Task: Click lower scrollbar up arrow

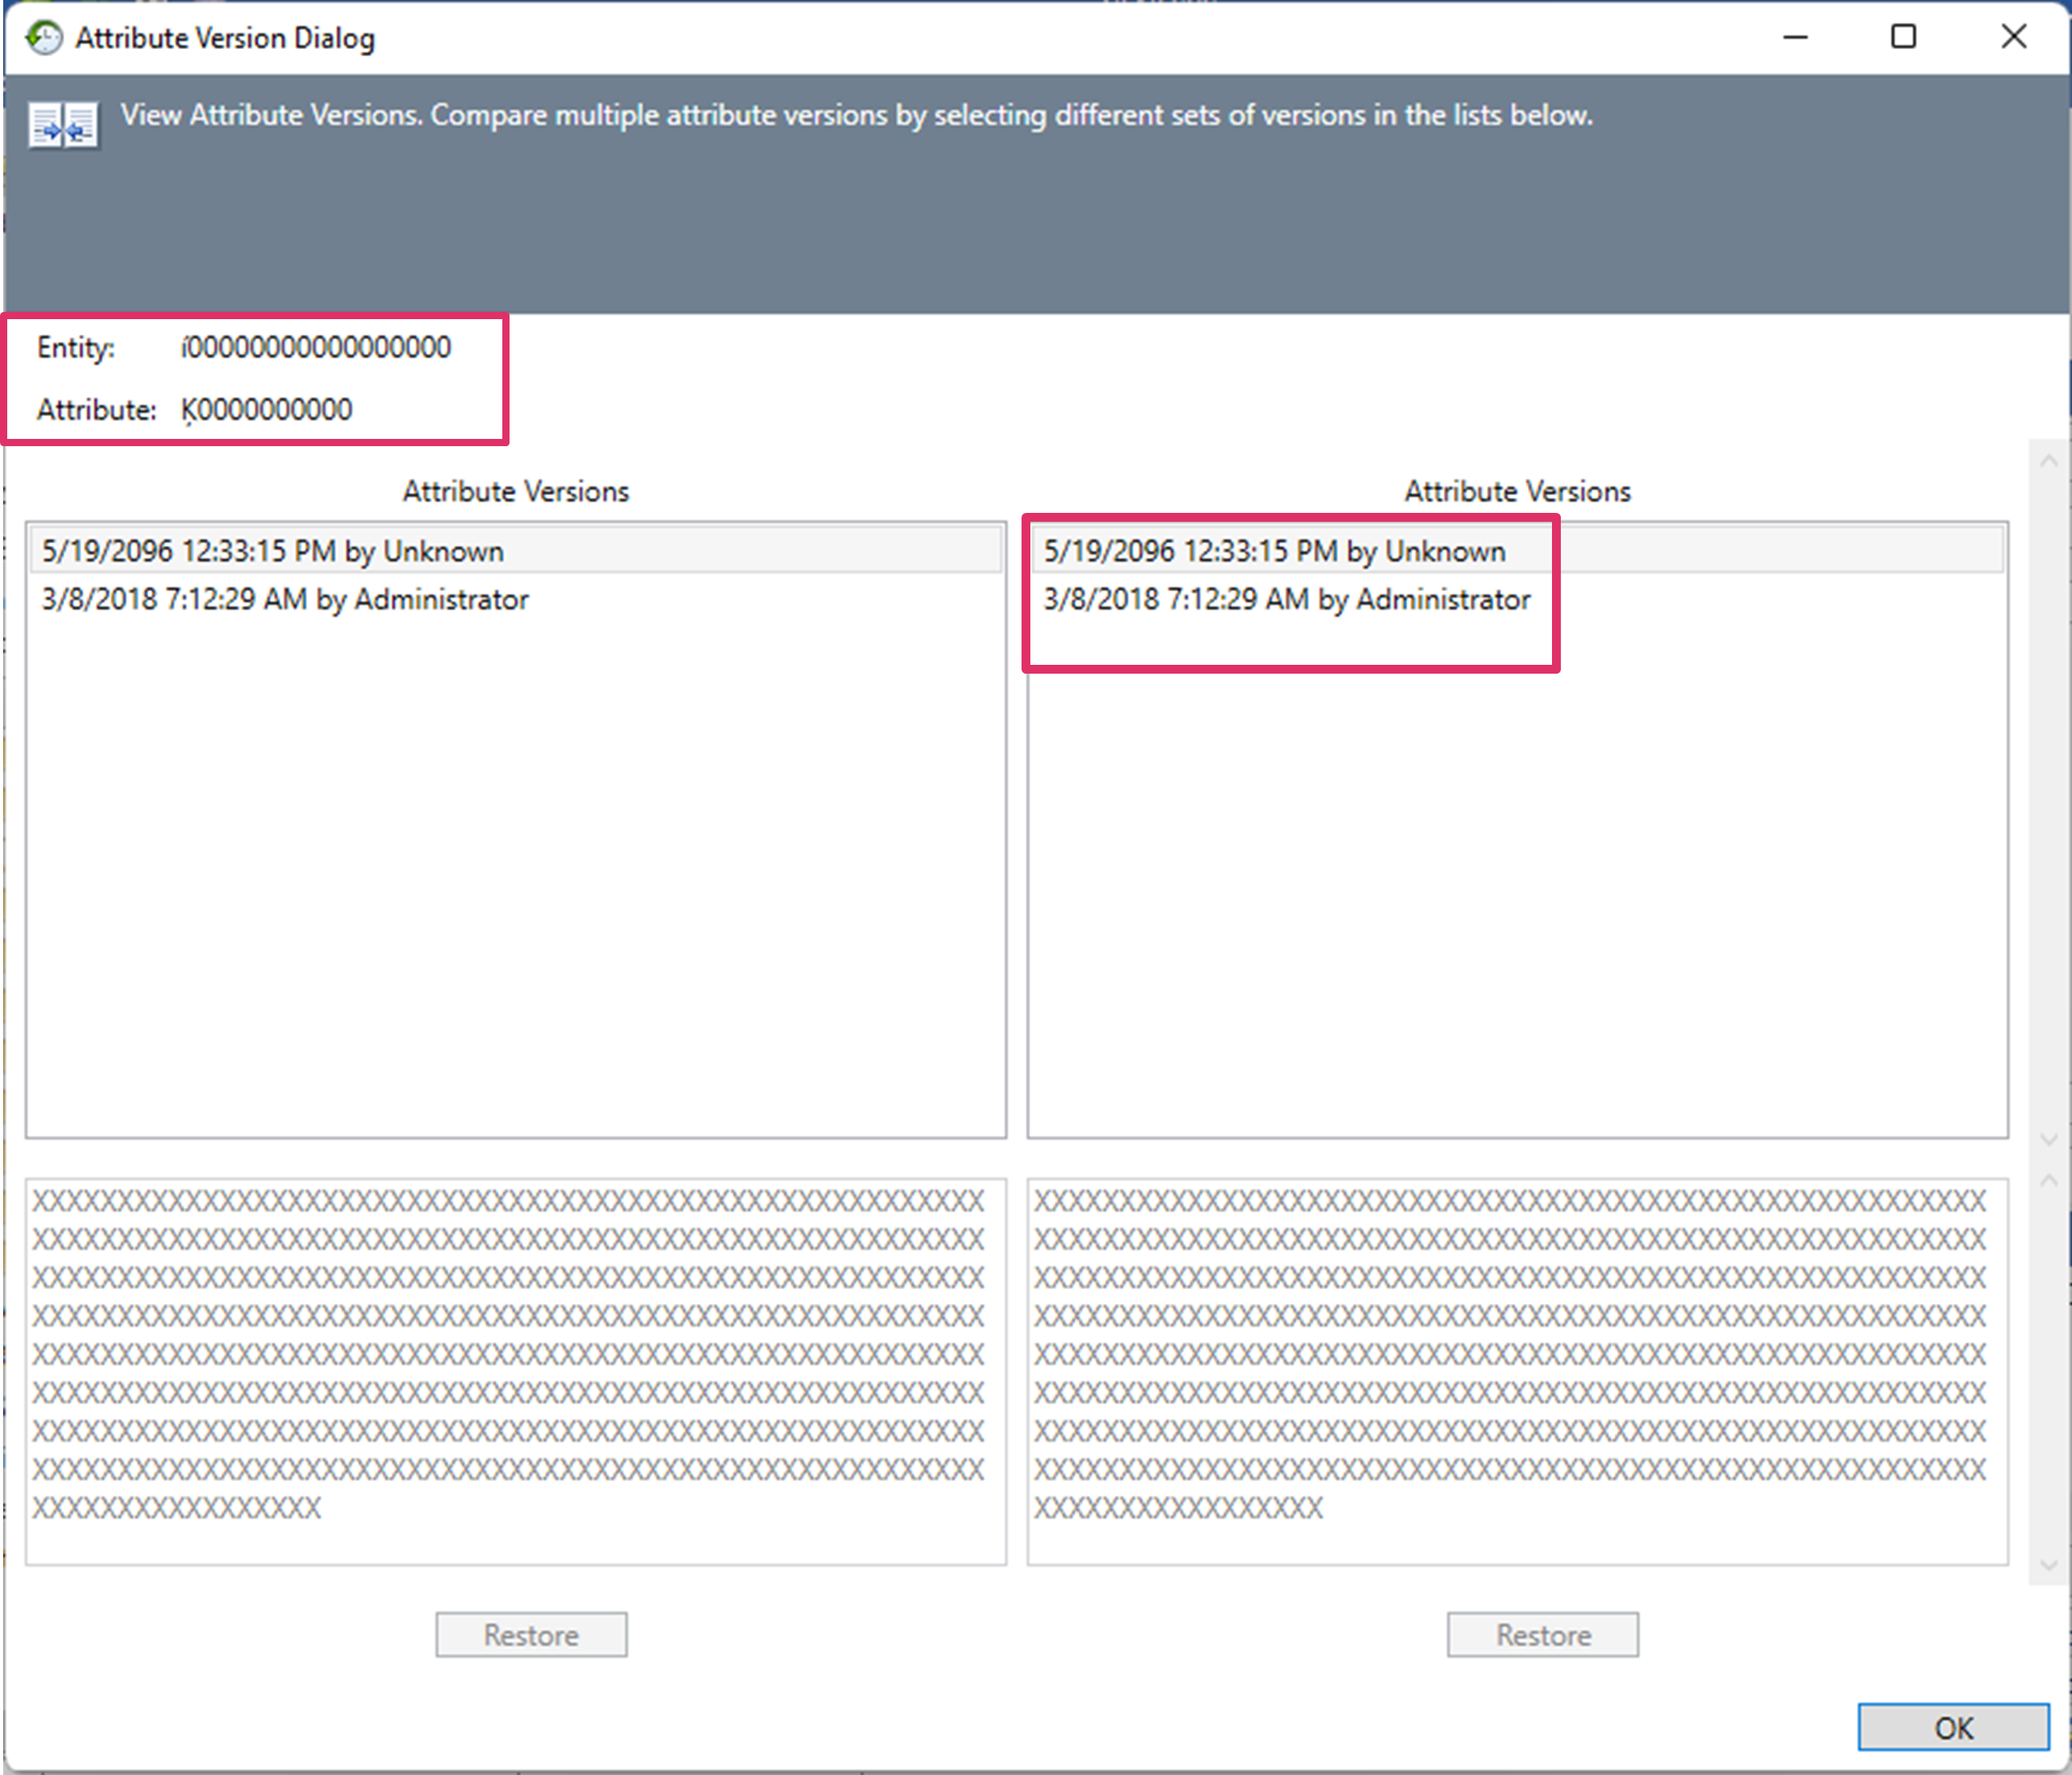Action: (2048, 1181)
